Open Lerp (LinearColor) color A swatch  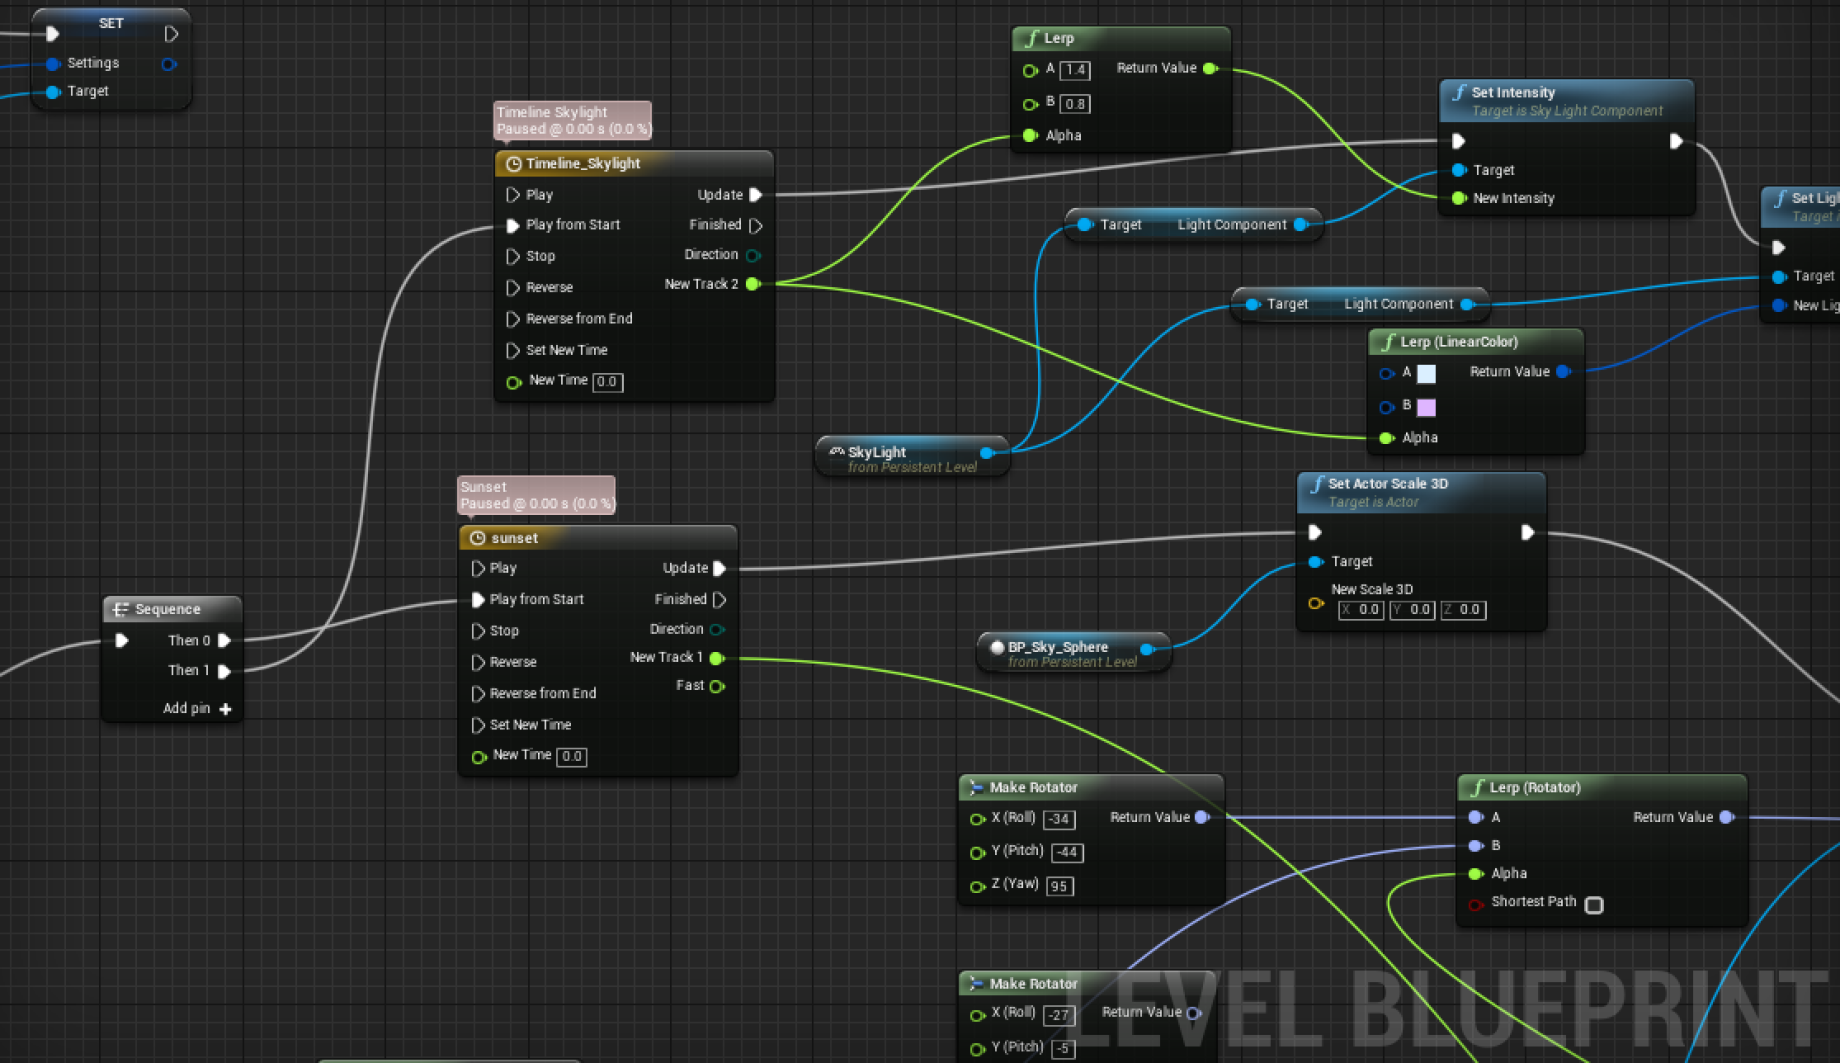(x=1427, y=374)
